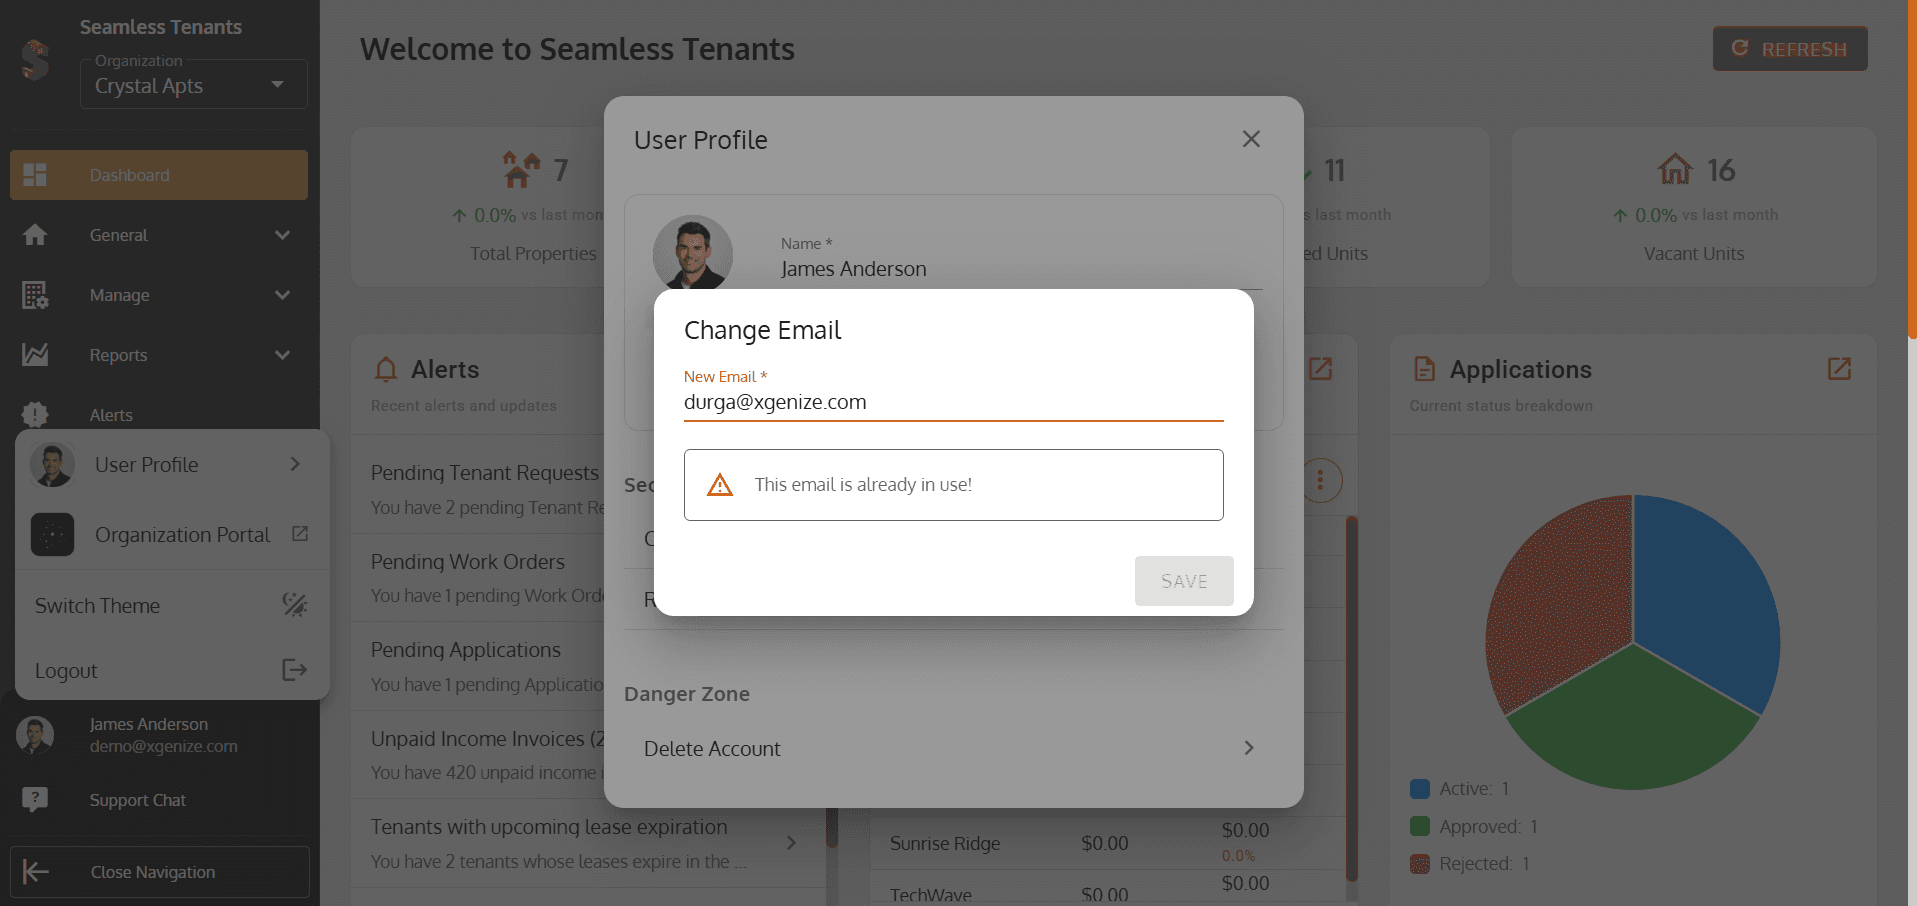1917x906 pixels.
Task: Open Organization Portal external link icon
Action: point(300,534)
